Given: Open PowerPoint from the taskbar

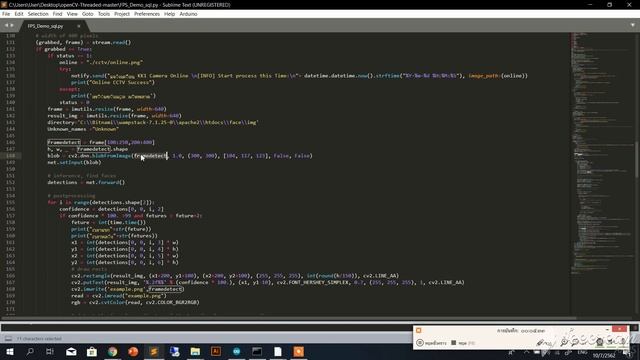Looking at the screenshot, I should (133, 352).
